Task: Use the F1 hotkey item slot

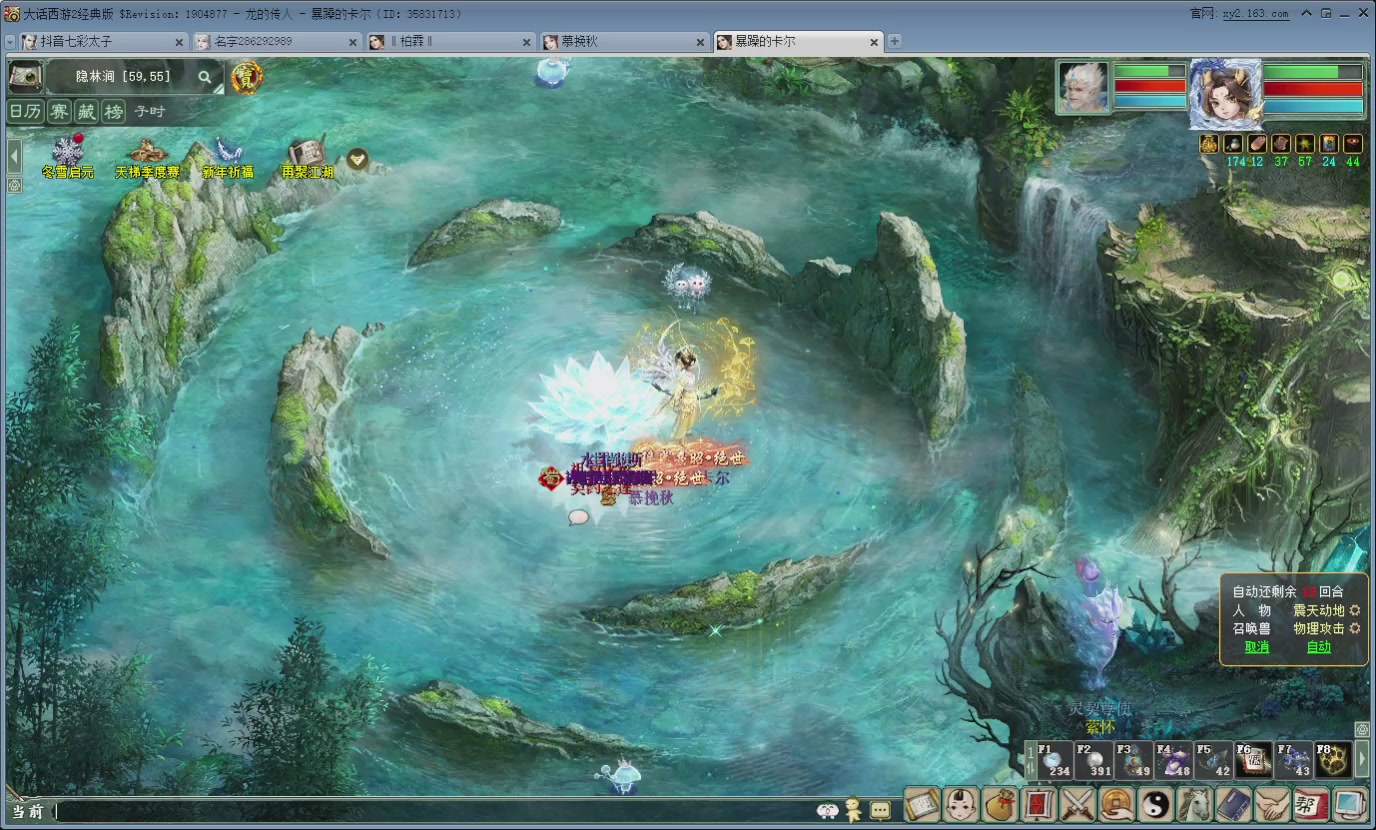Action: [1054, 760]
